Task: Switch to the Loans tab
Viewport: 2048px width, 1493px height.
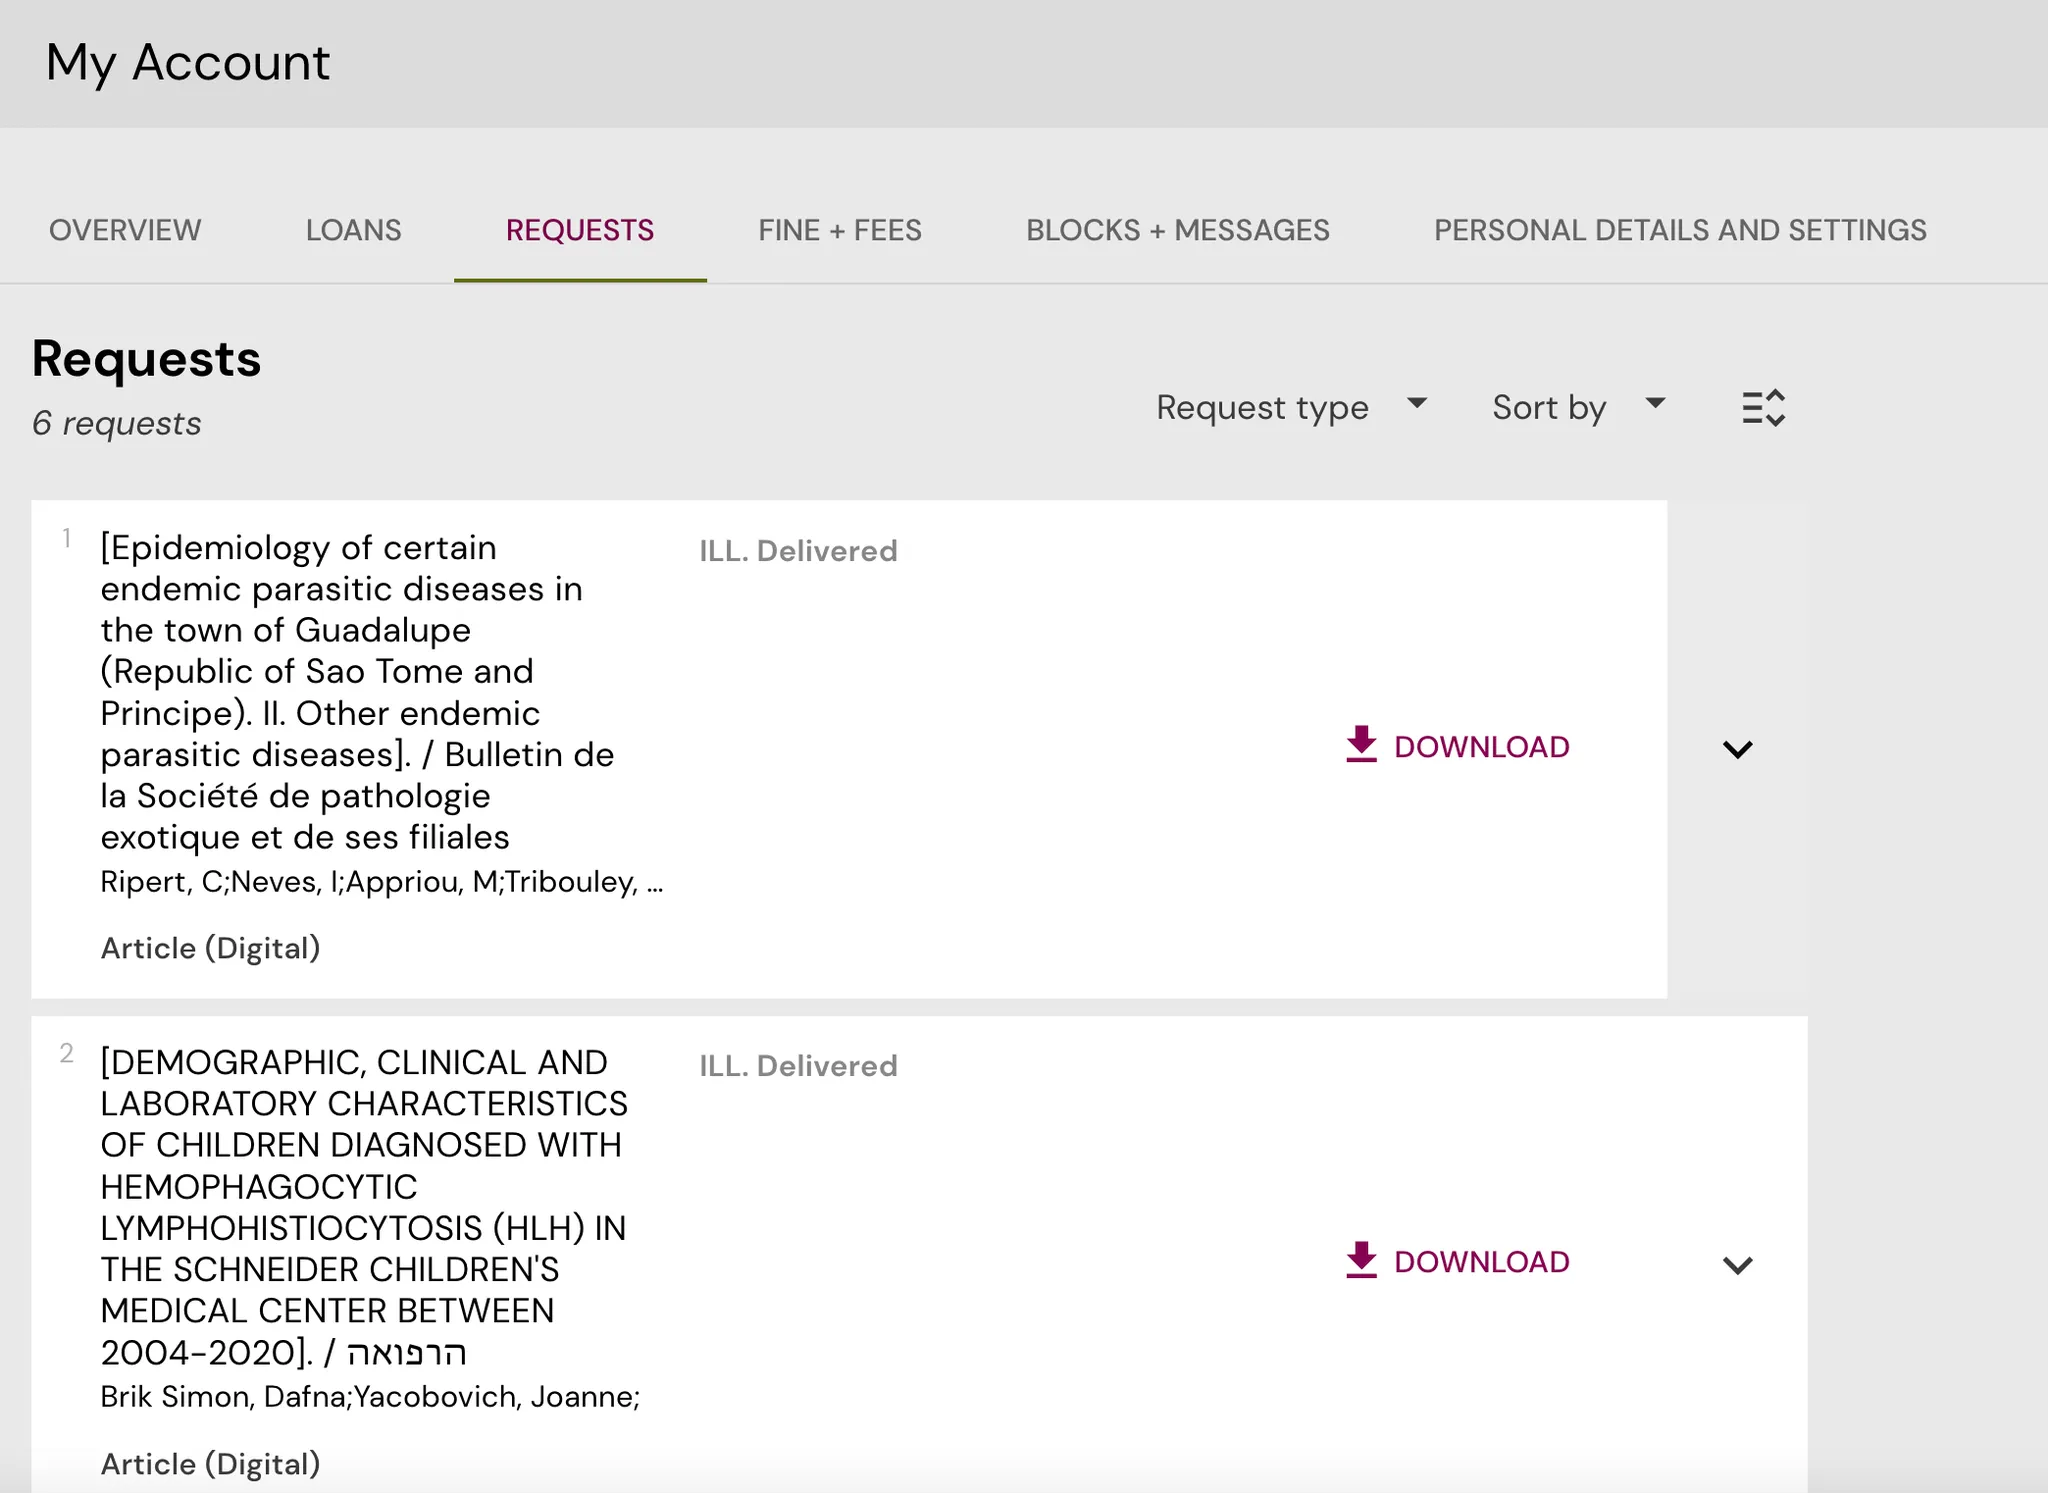Action: pos(353,230)
